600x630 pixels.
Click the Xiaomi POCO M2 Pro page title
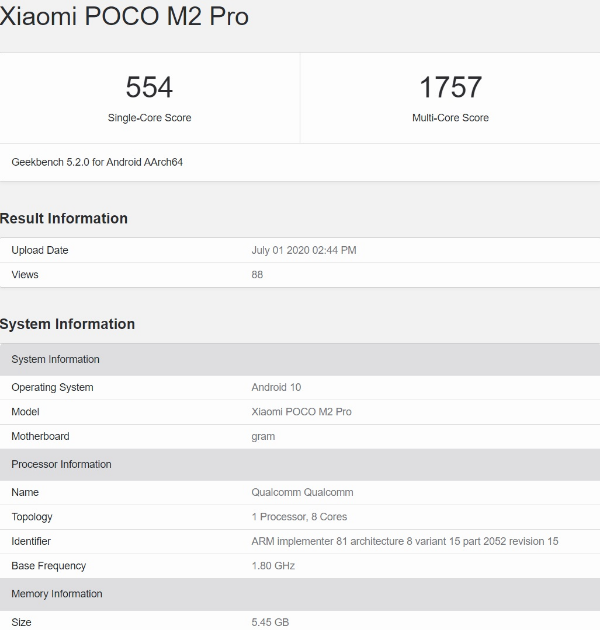pos(124,16)
